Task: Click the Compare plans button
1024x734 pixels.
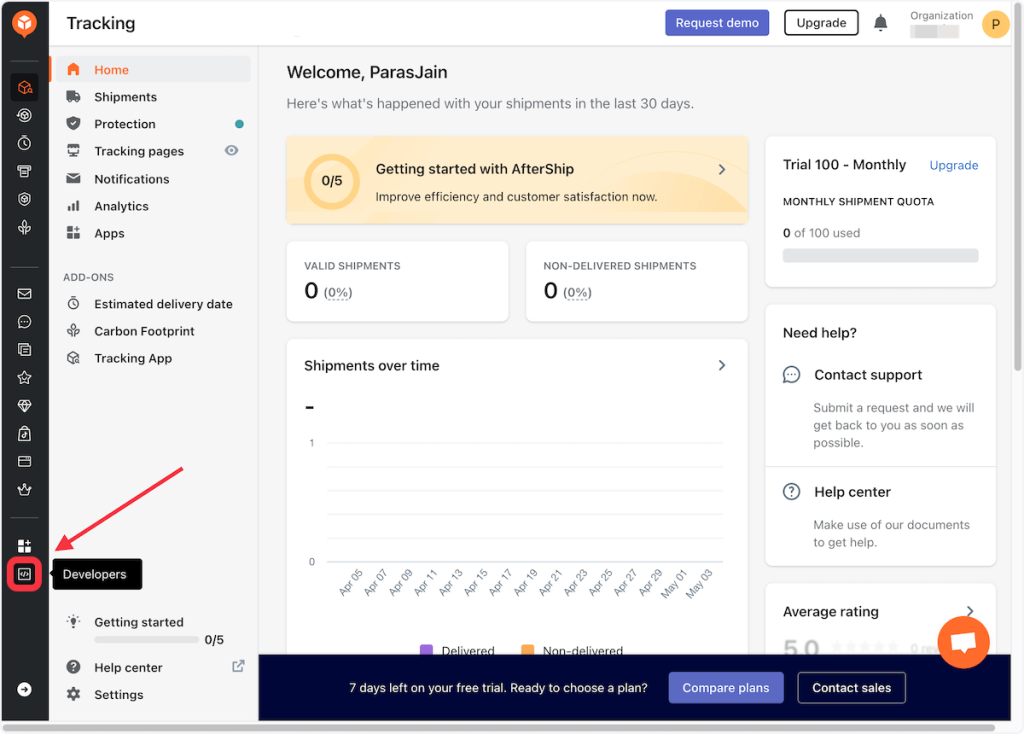Action: tap(726, 688)
